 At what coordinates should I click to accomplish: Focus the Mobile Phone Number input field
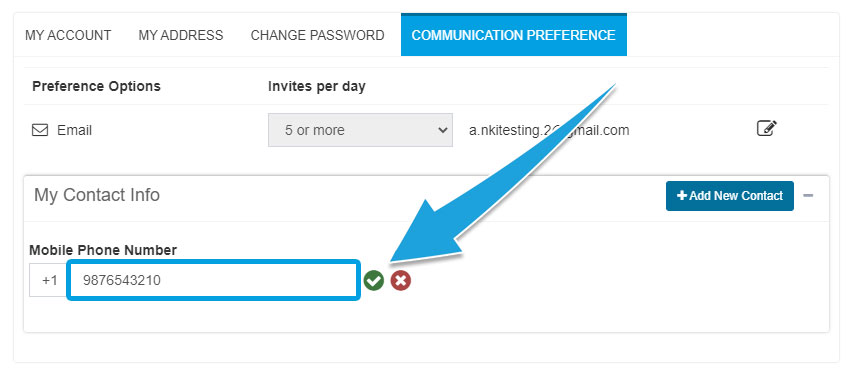pyautogui.click(x=213, y=280)
